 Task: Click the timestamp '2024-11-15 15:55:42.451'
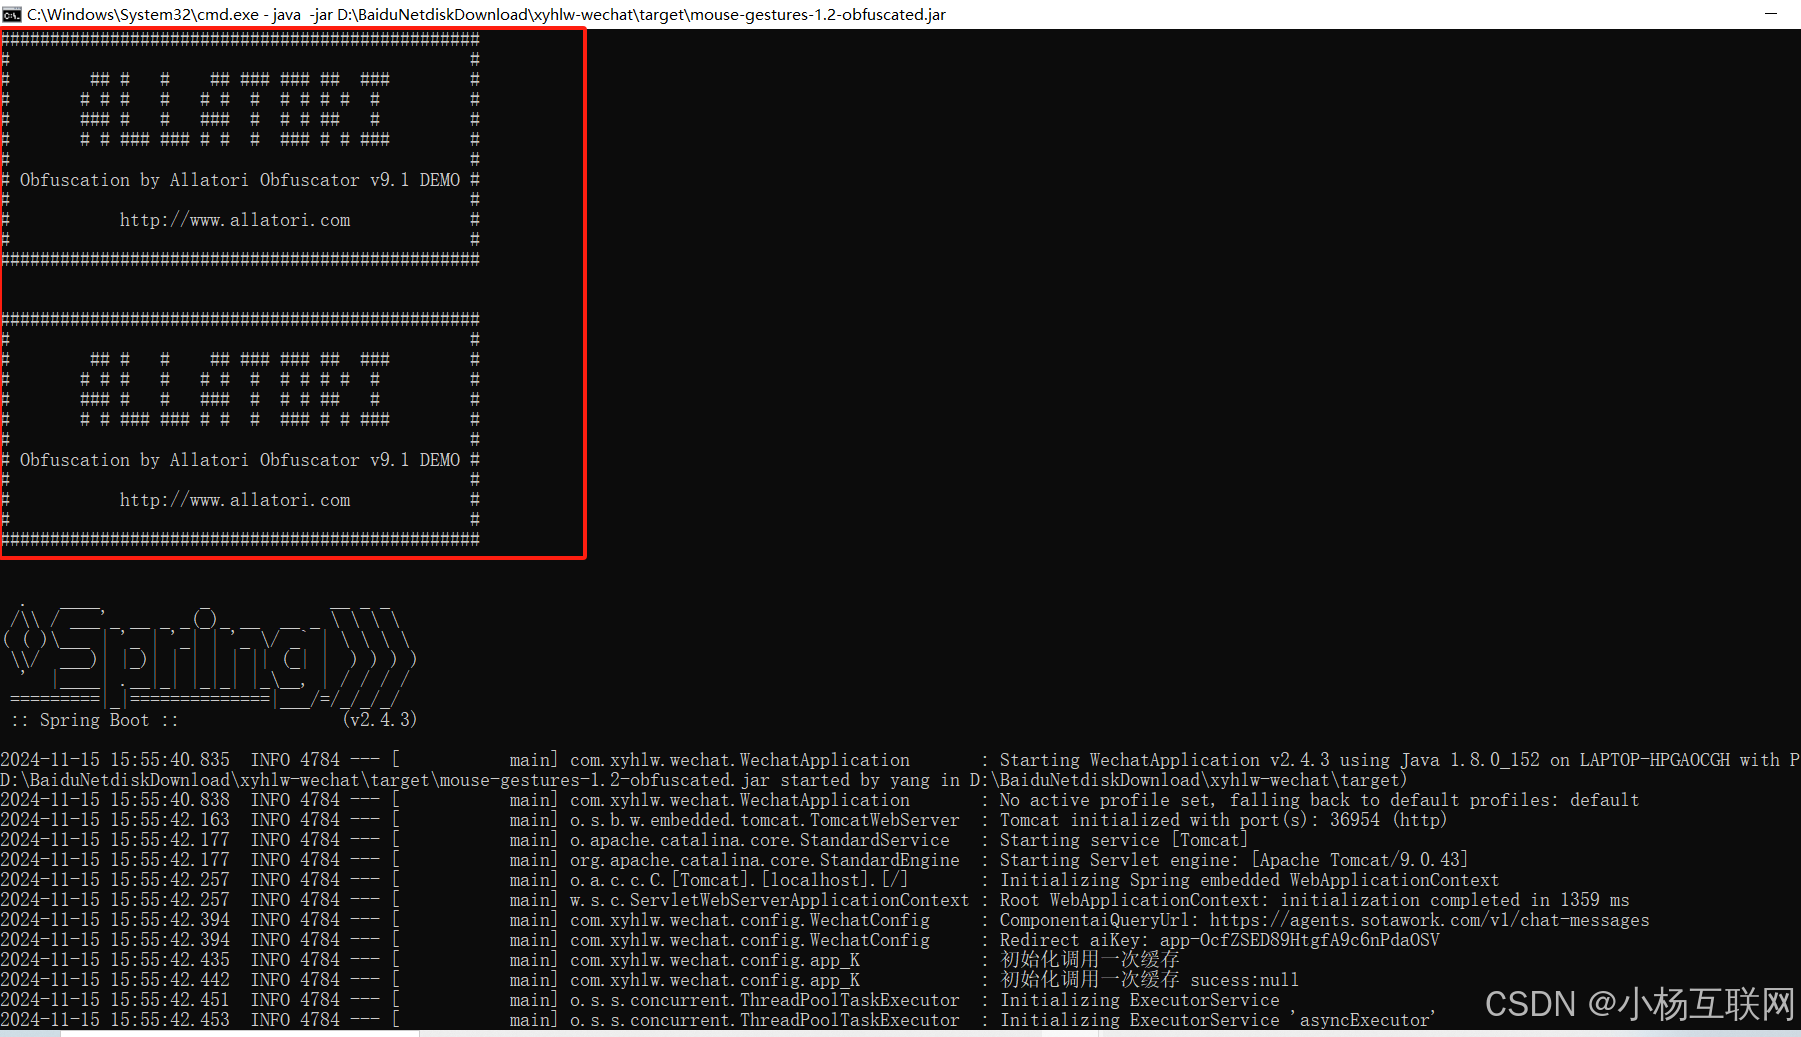(115, 1000)
